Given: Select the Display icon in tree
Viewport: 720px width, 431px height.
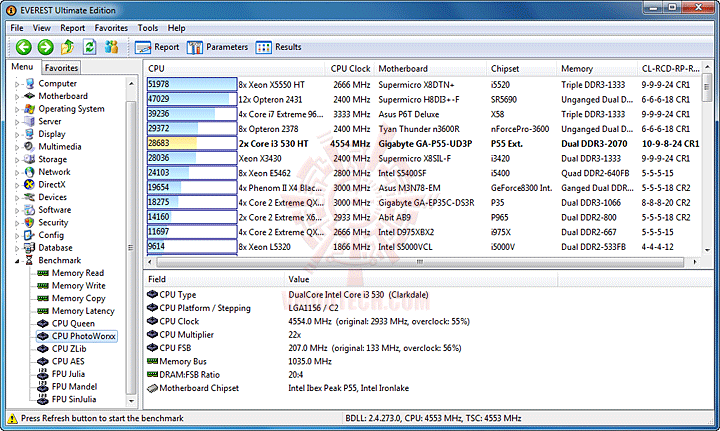Looking at the screenshot, I should [x=30, y=134].
